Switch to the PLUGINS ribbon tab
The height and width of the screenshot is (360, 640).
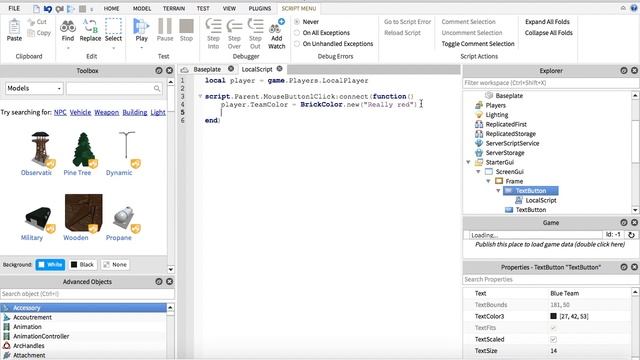(x=260, y=8)
